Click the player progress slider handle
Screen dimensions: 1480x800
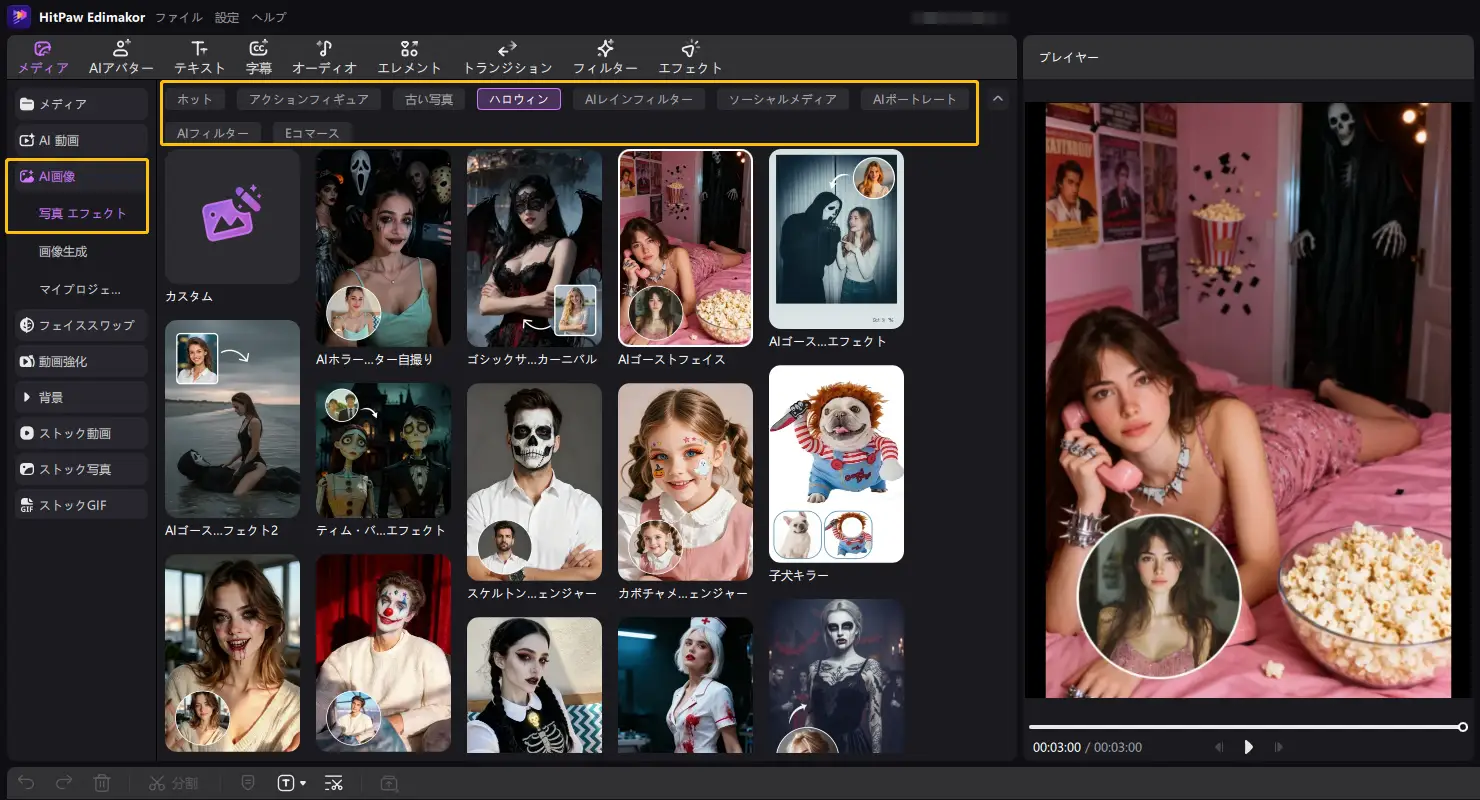[x=1462, y=727]
